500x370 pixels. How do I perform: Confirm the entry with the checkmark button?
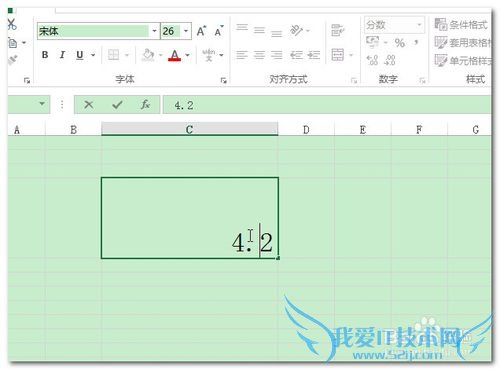(x=117, y=105)
